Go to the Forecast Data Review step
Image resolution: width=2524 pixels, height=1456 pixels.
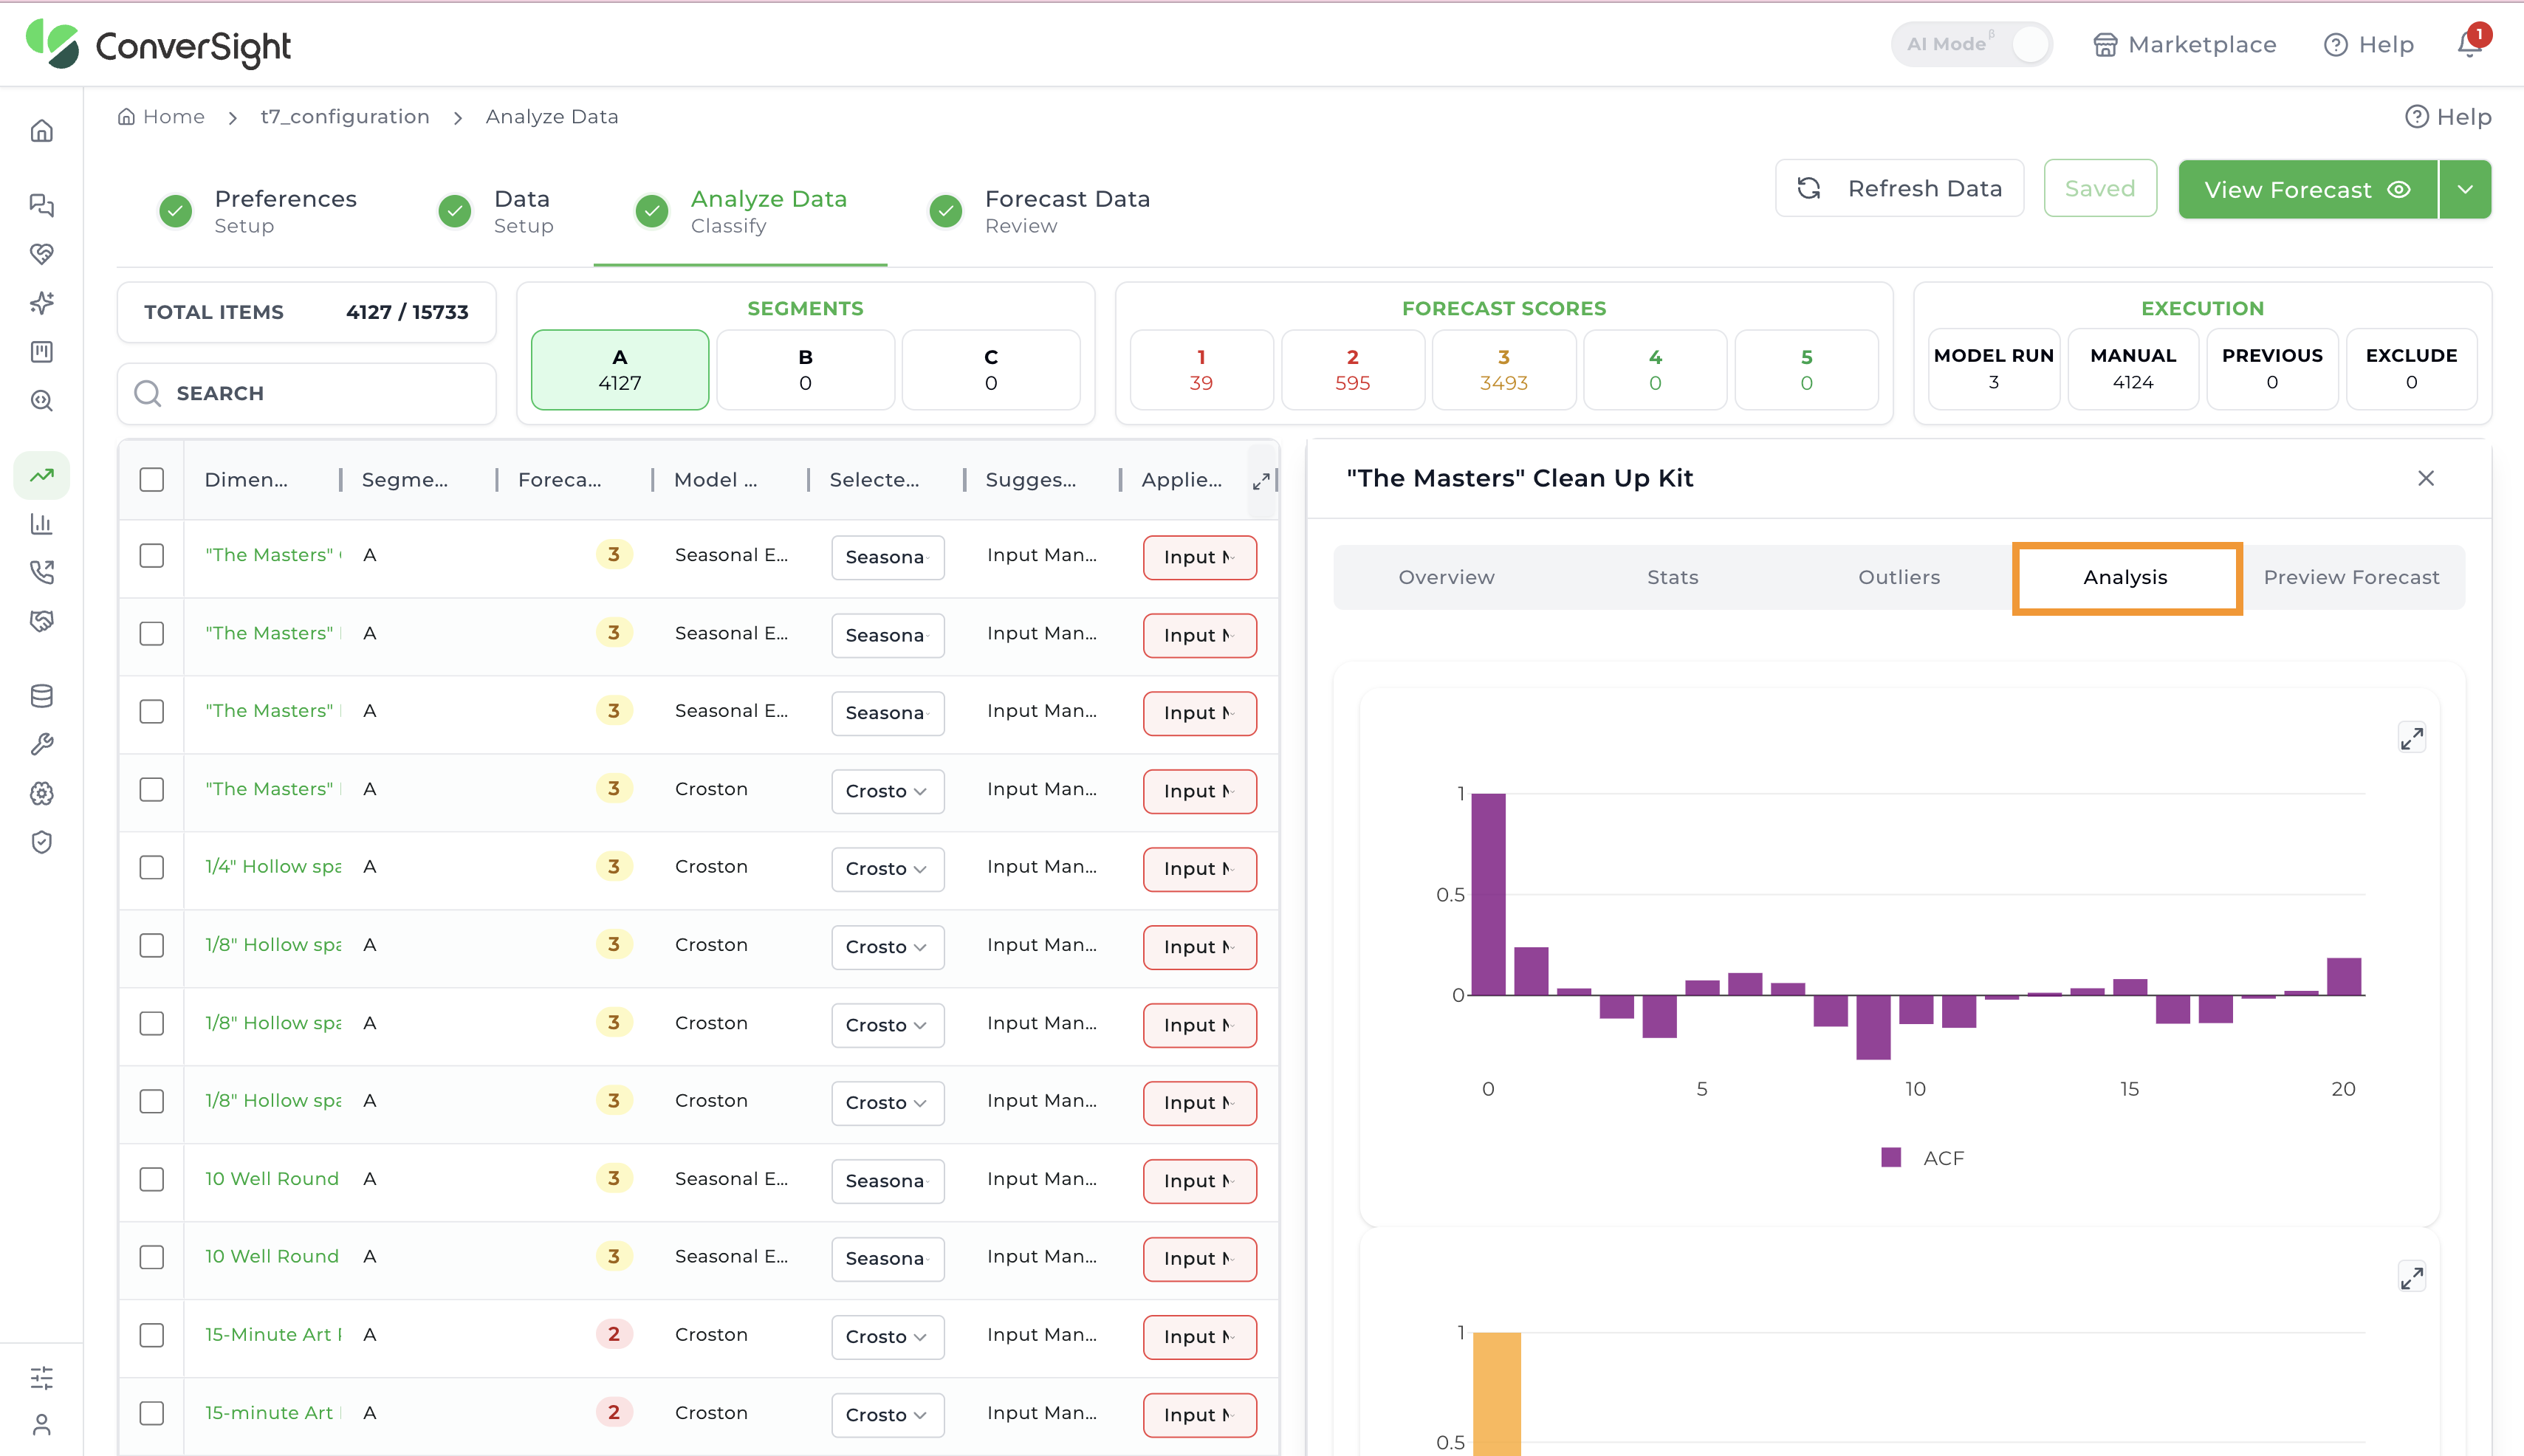pos(1041,211)
